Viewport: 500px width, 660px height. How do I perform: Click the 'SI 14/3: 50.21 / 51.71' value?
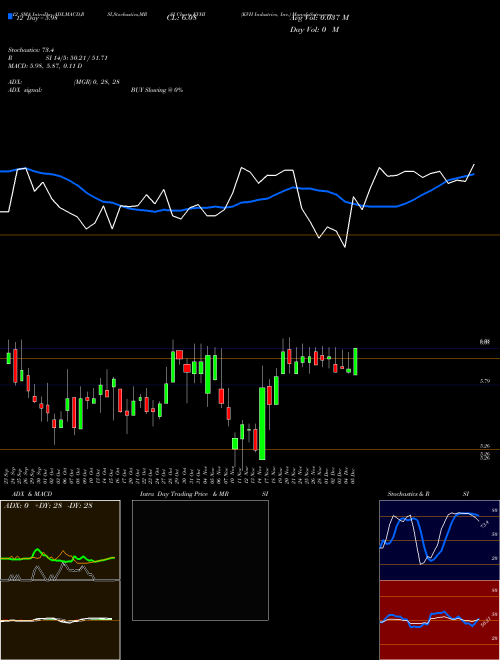(x=77, y=58)
